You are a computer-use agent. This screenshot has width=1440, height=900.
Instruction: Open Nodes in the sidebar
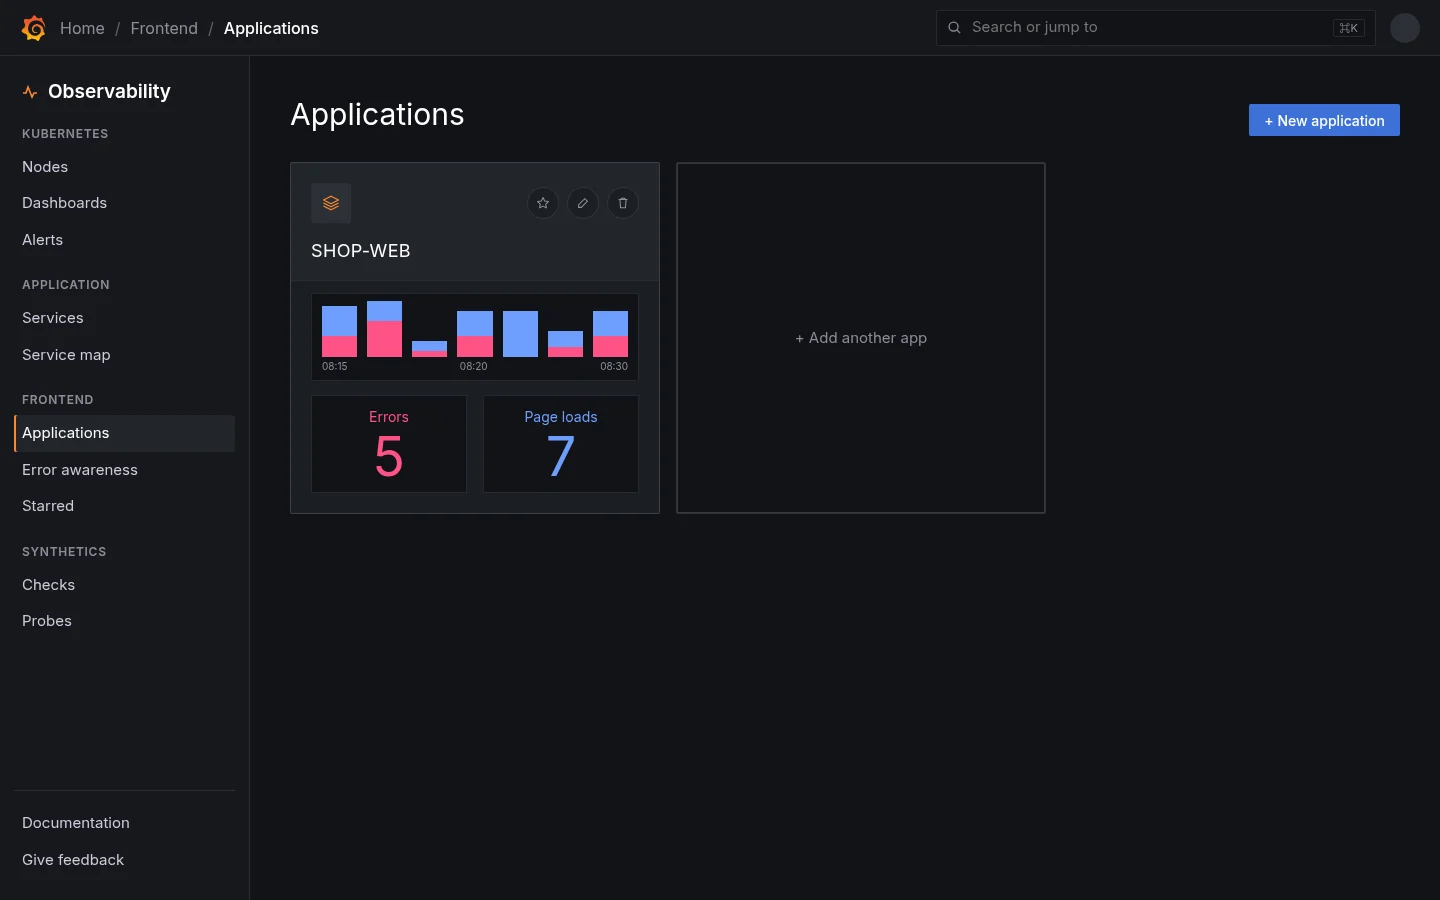point(124,167)
